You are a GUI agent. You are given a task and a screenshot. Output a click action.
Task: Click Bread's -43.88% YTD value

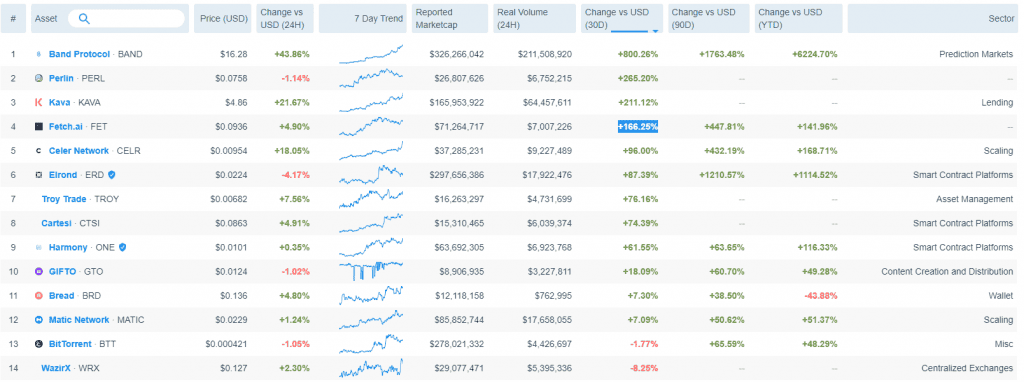(820, 296)
